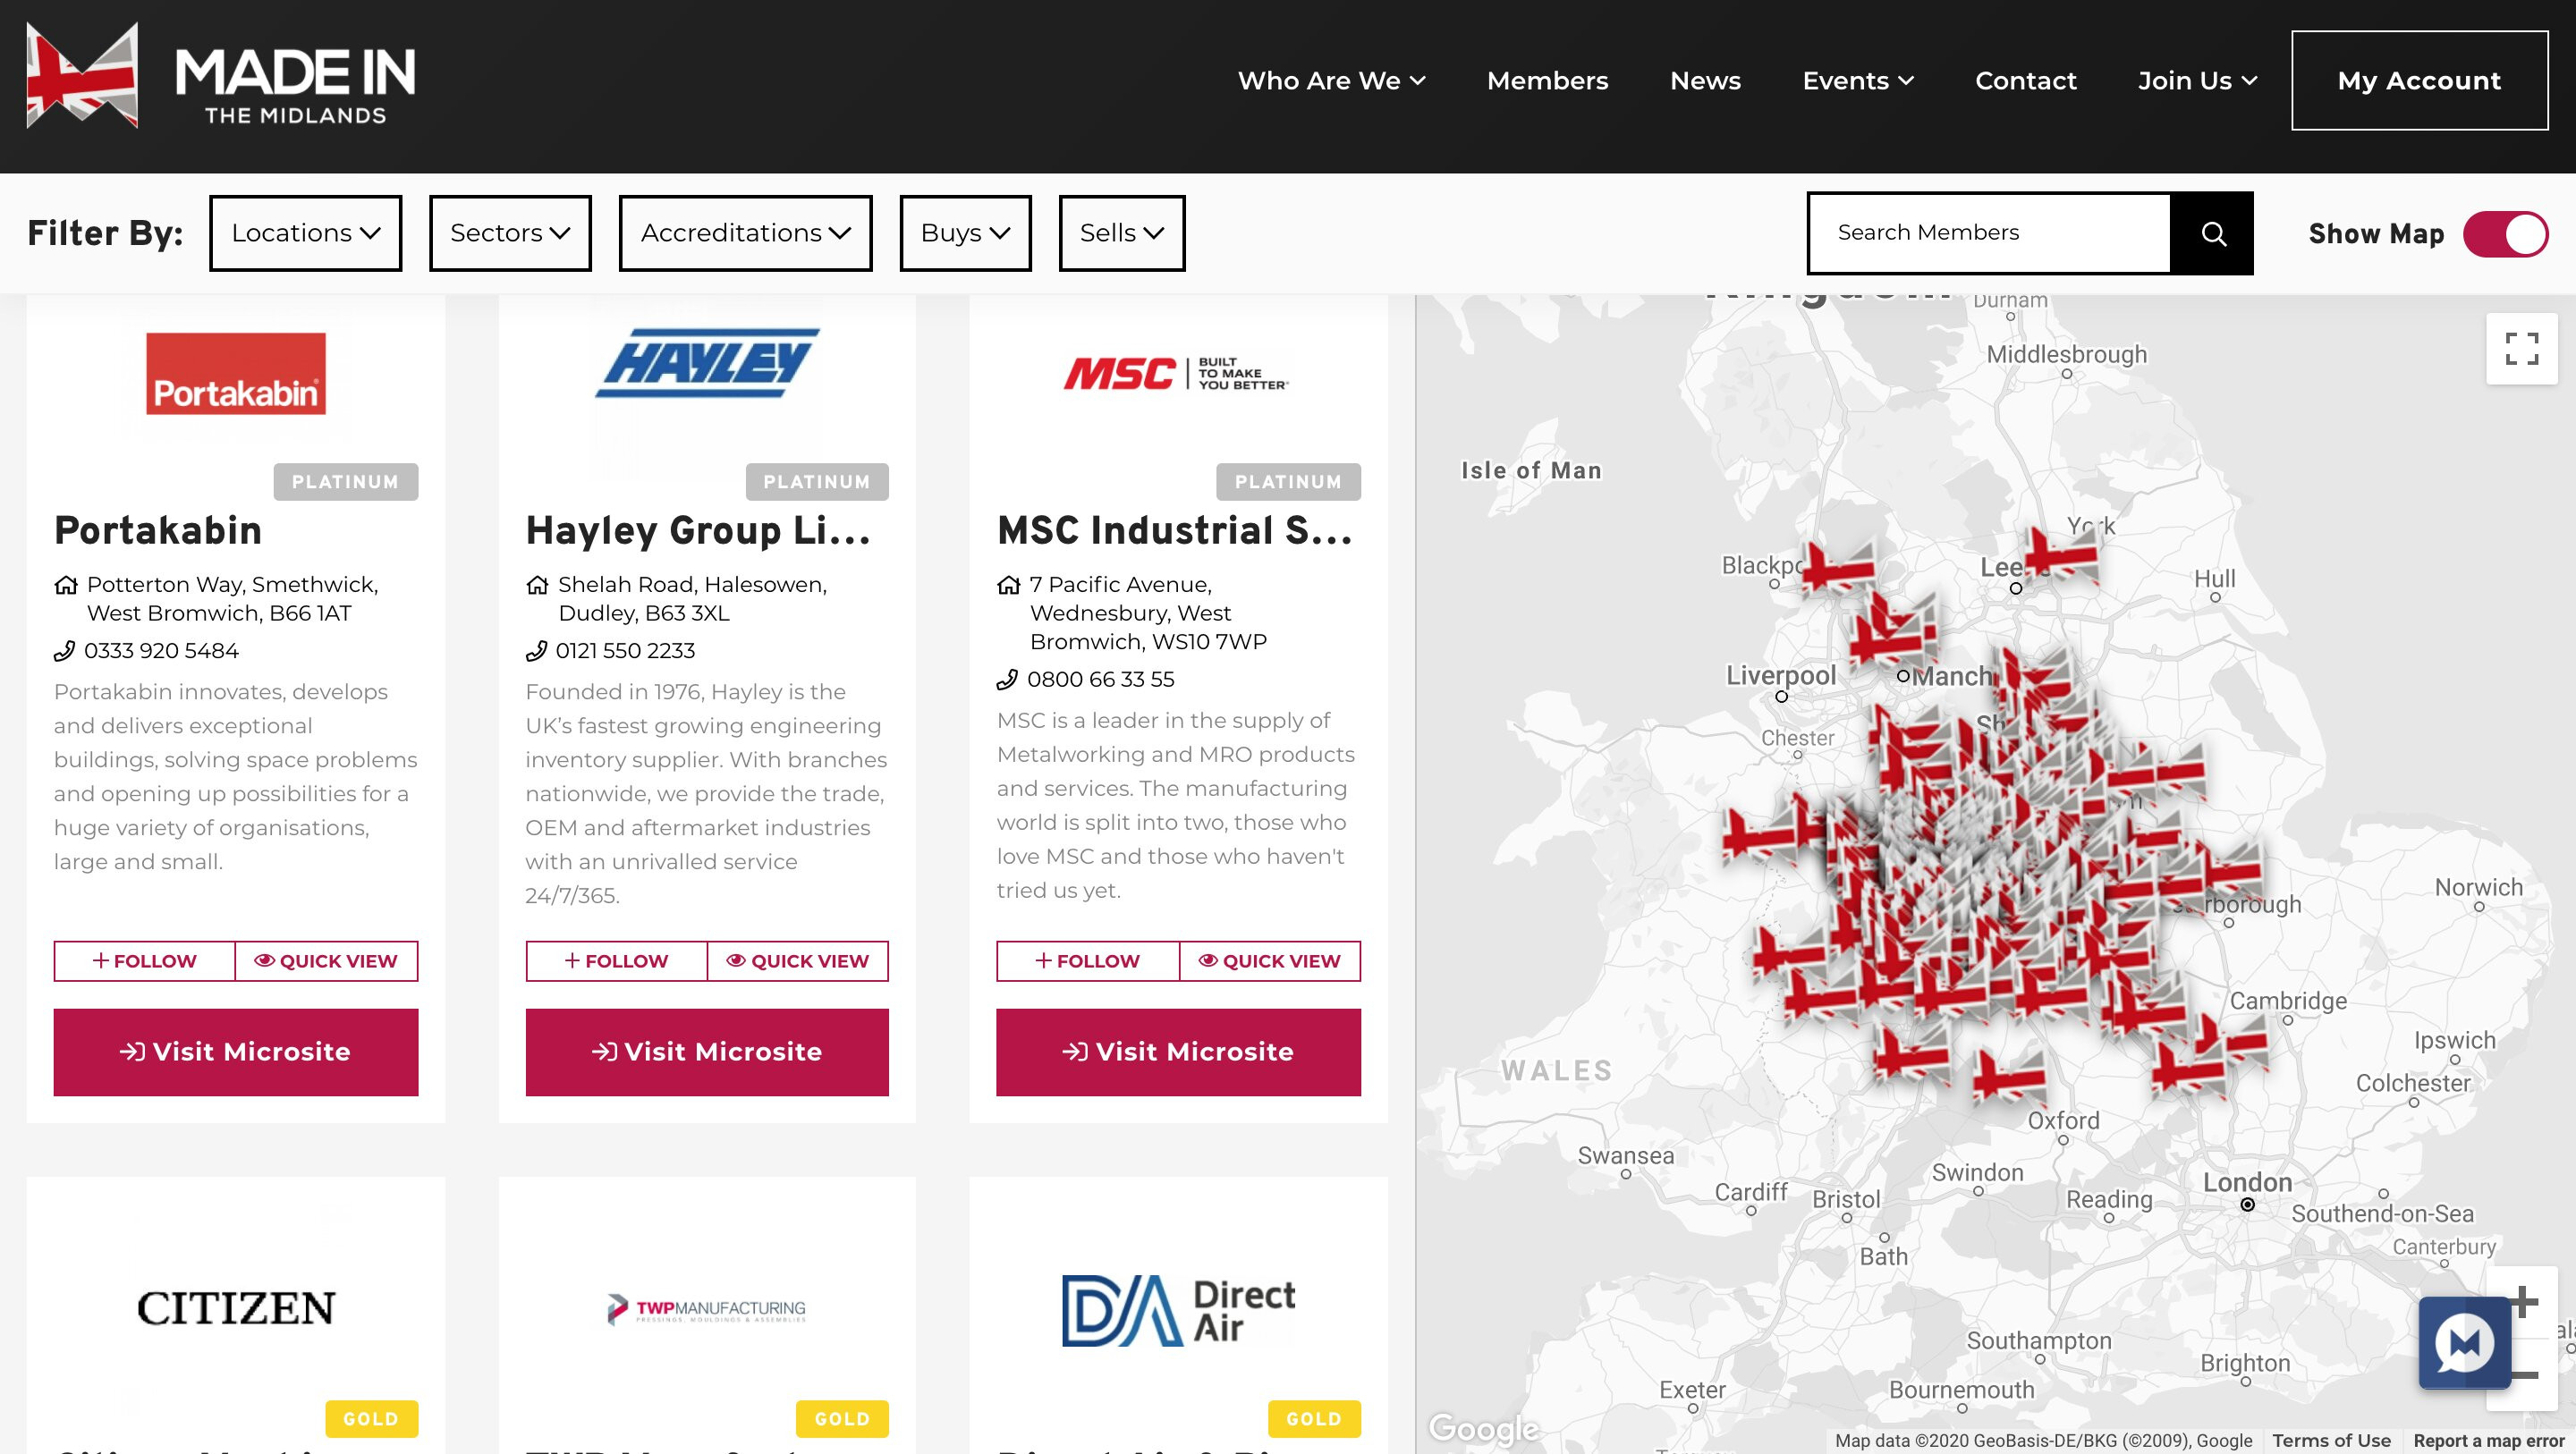This screenshot has width=2576, height=1454.
Task: Click Report a map error link
Action: coord(2489,1441)
